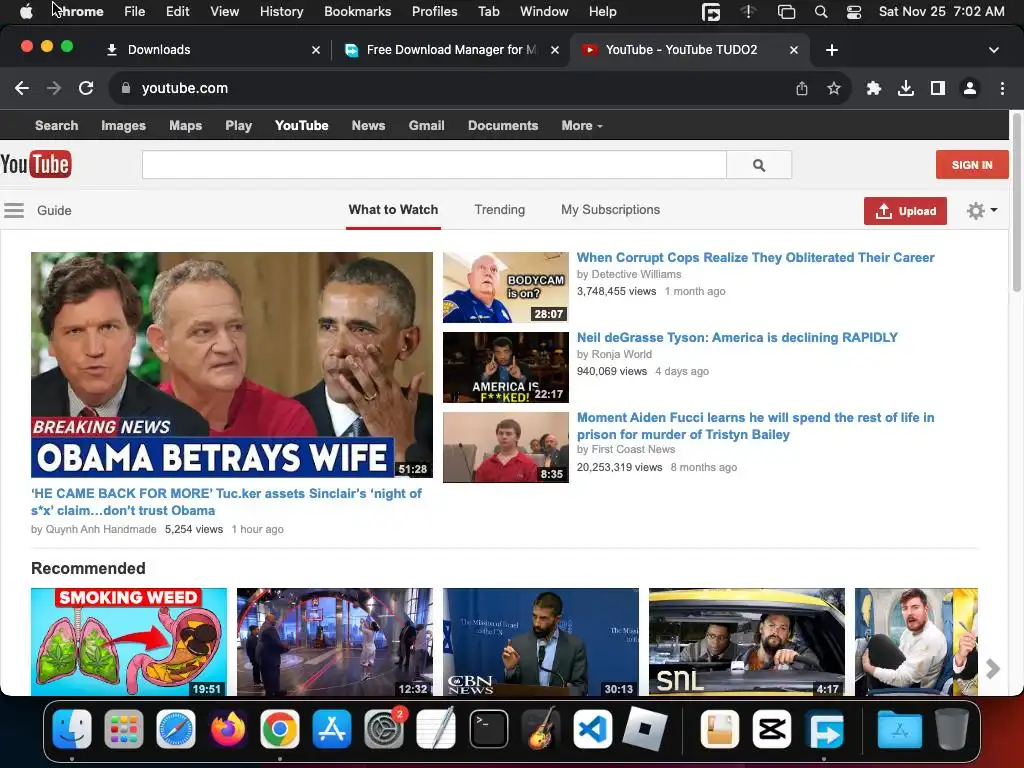Screen dimensions: 1024x768
Task: Open macOS Control Center in menu bar
Action: pos(854,12)
